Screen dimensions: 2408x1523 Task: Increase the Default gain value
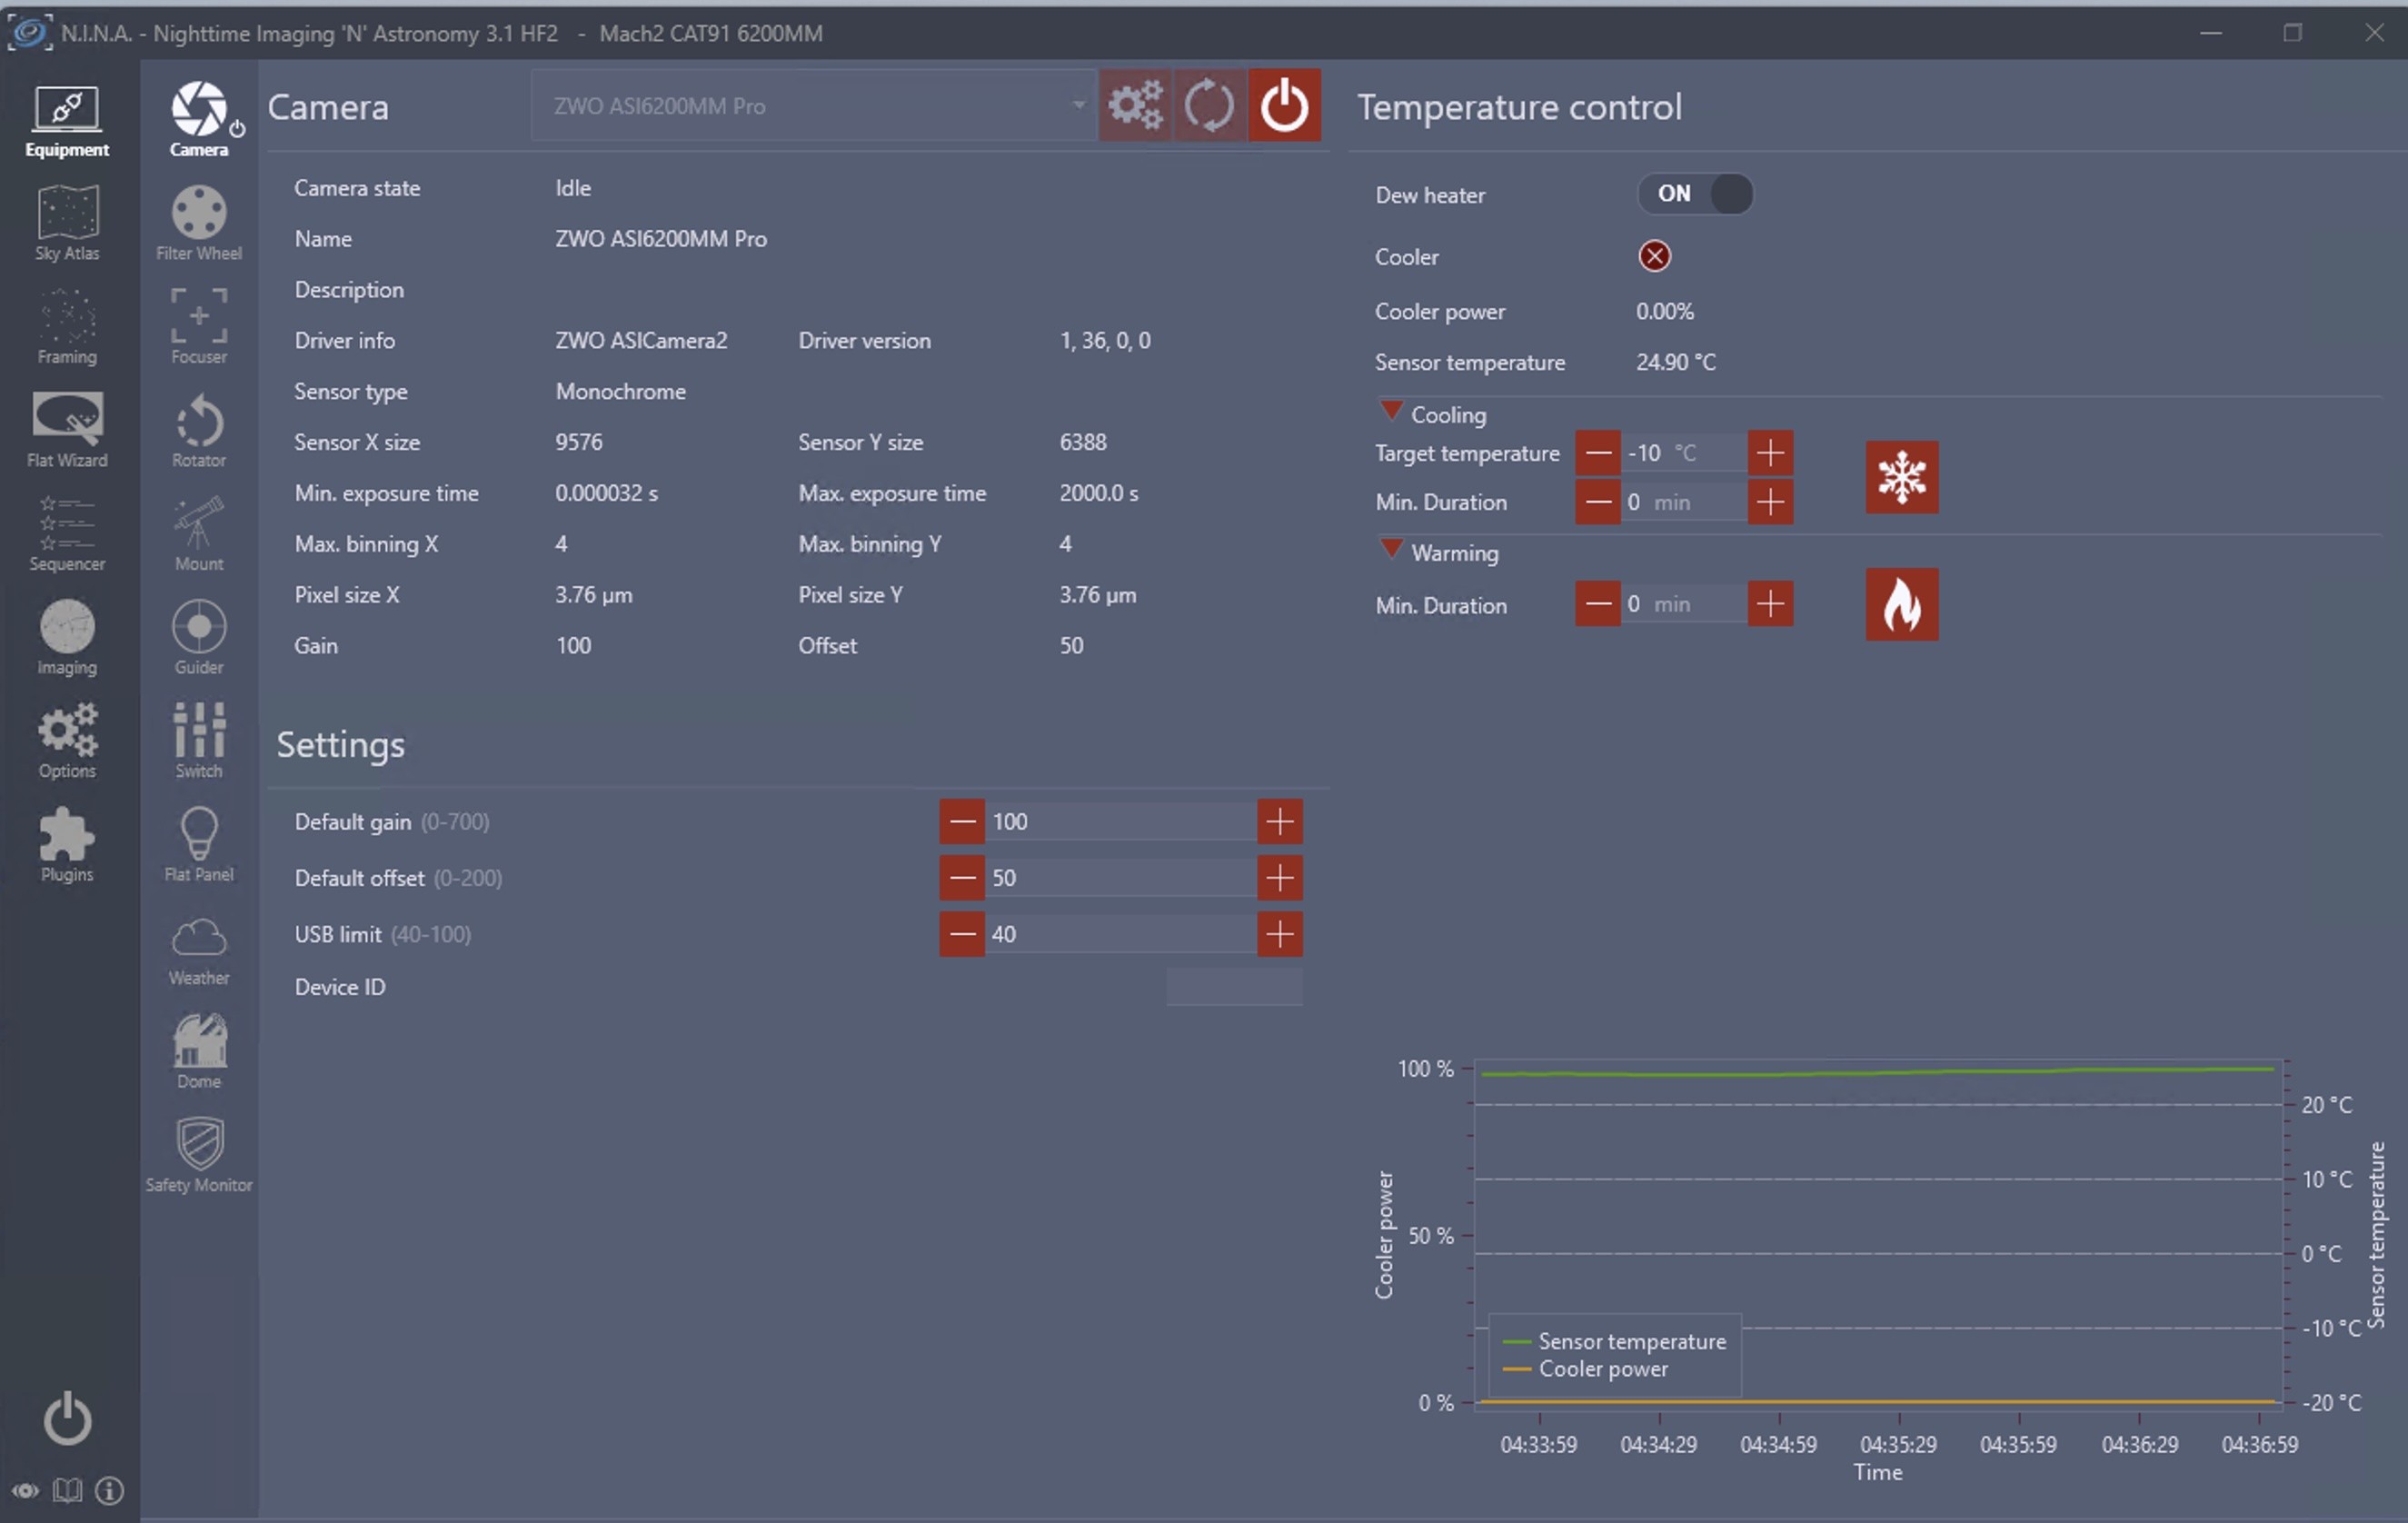(1280, 822)
